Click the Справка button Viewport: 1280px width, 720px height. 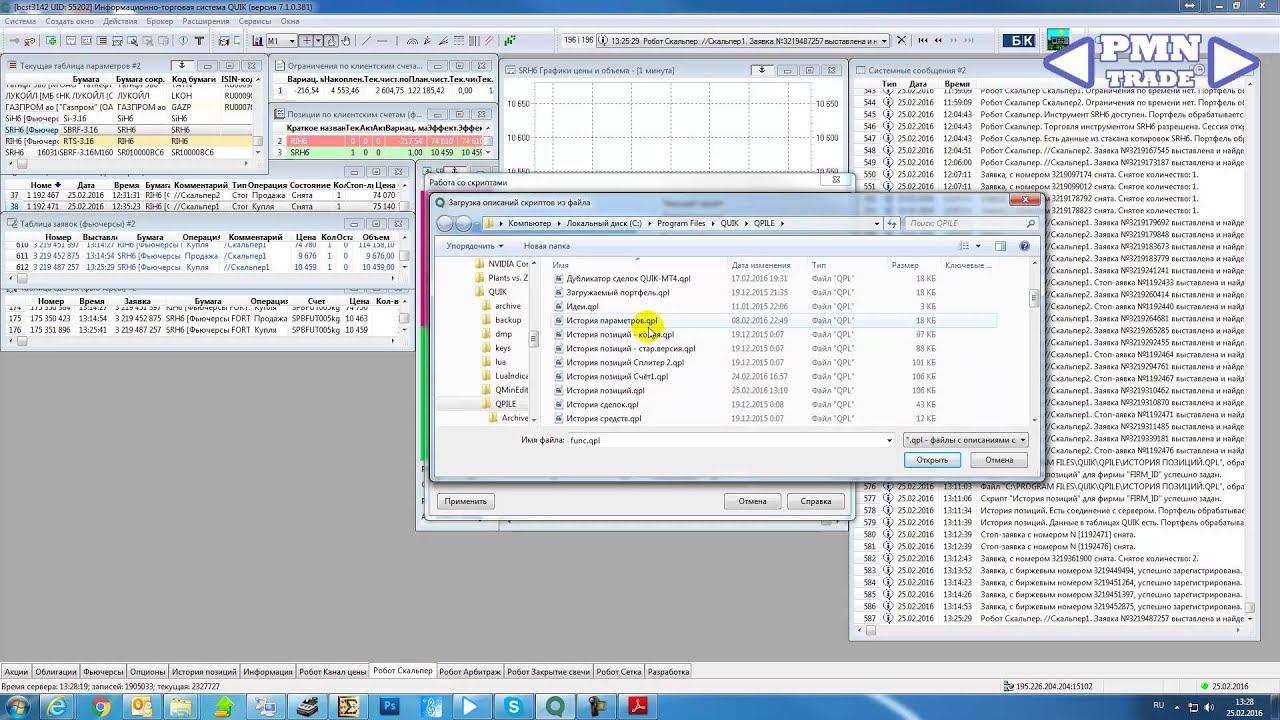(x=816, y=501)
